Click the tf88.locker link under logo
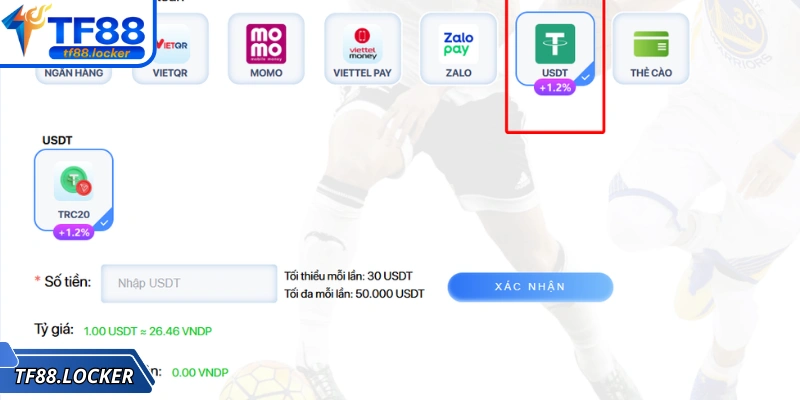The width and height of the screenshot is (800, 400). point(97,53)
